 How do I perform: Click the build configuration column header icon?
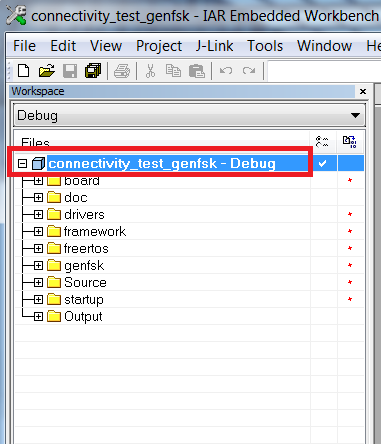(322, 142)
